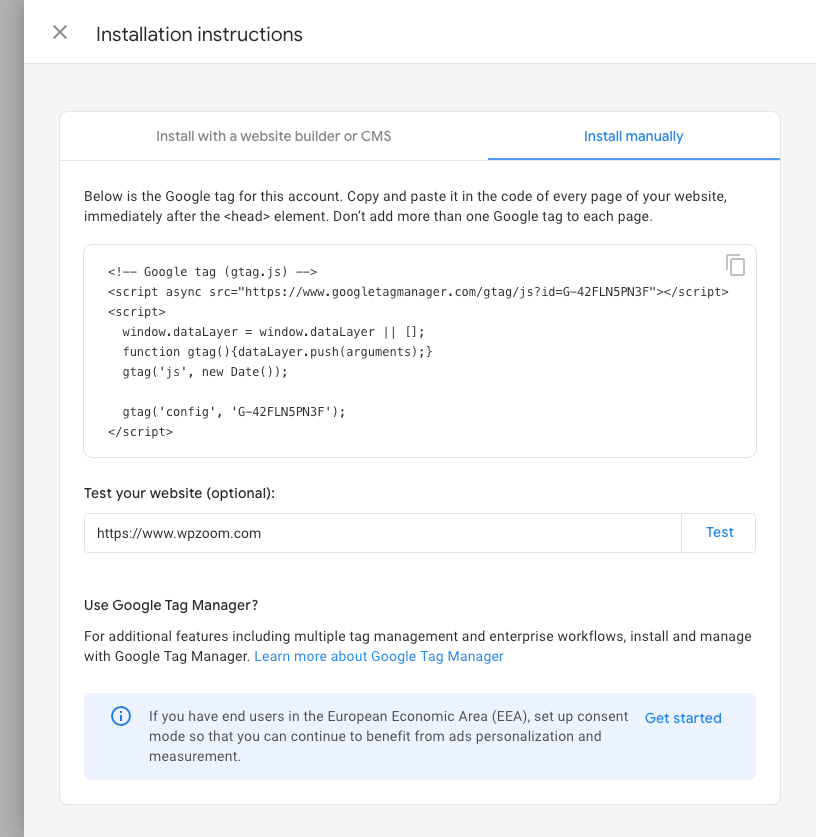Viewport: 816px width, 837px height.
Task: Click the script async src code line
Action: coord(418,291)
